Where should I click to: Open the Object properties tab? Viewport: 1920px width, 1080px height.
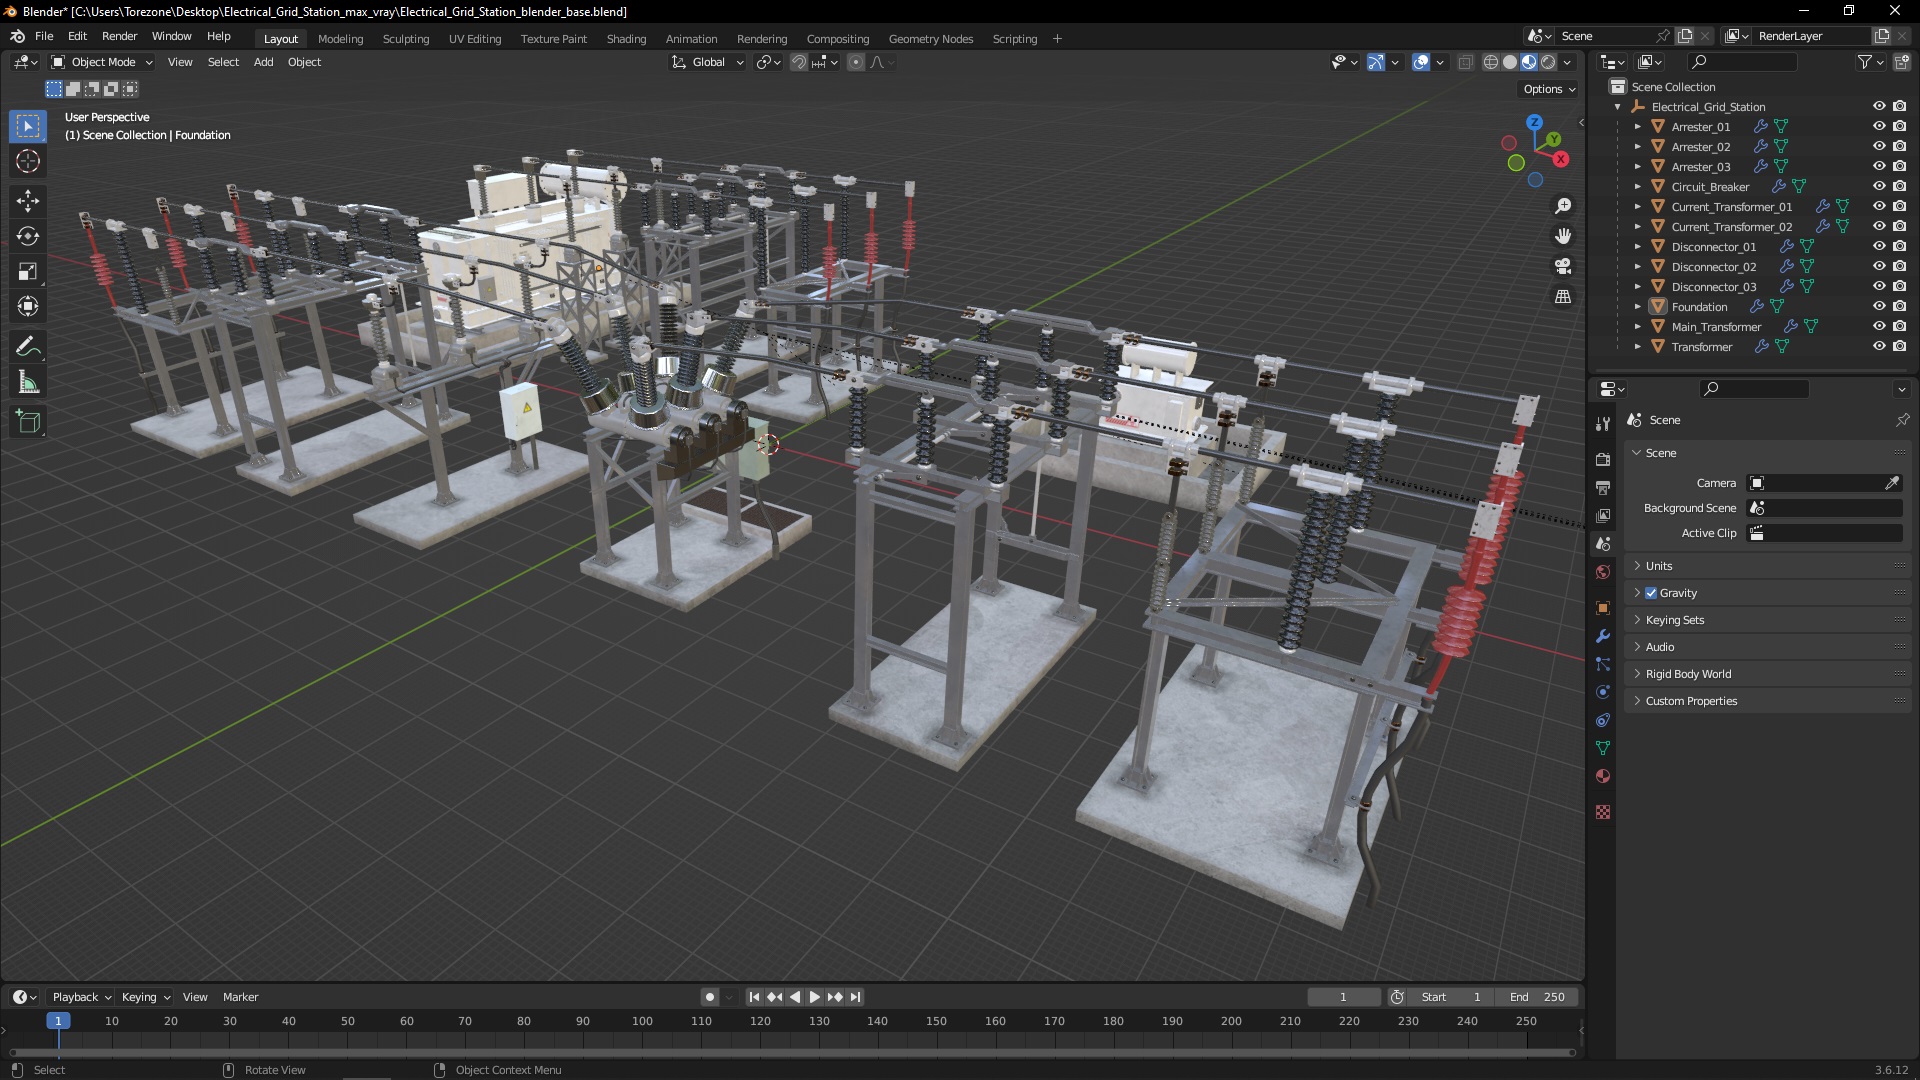point(1603,608)
